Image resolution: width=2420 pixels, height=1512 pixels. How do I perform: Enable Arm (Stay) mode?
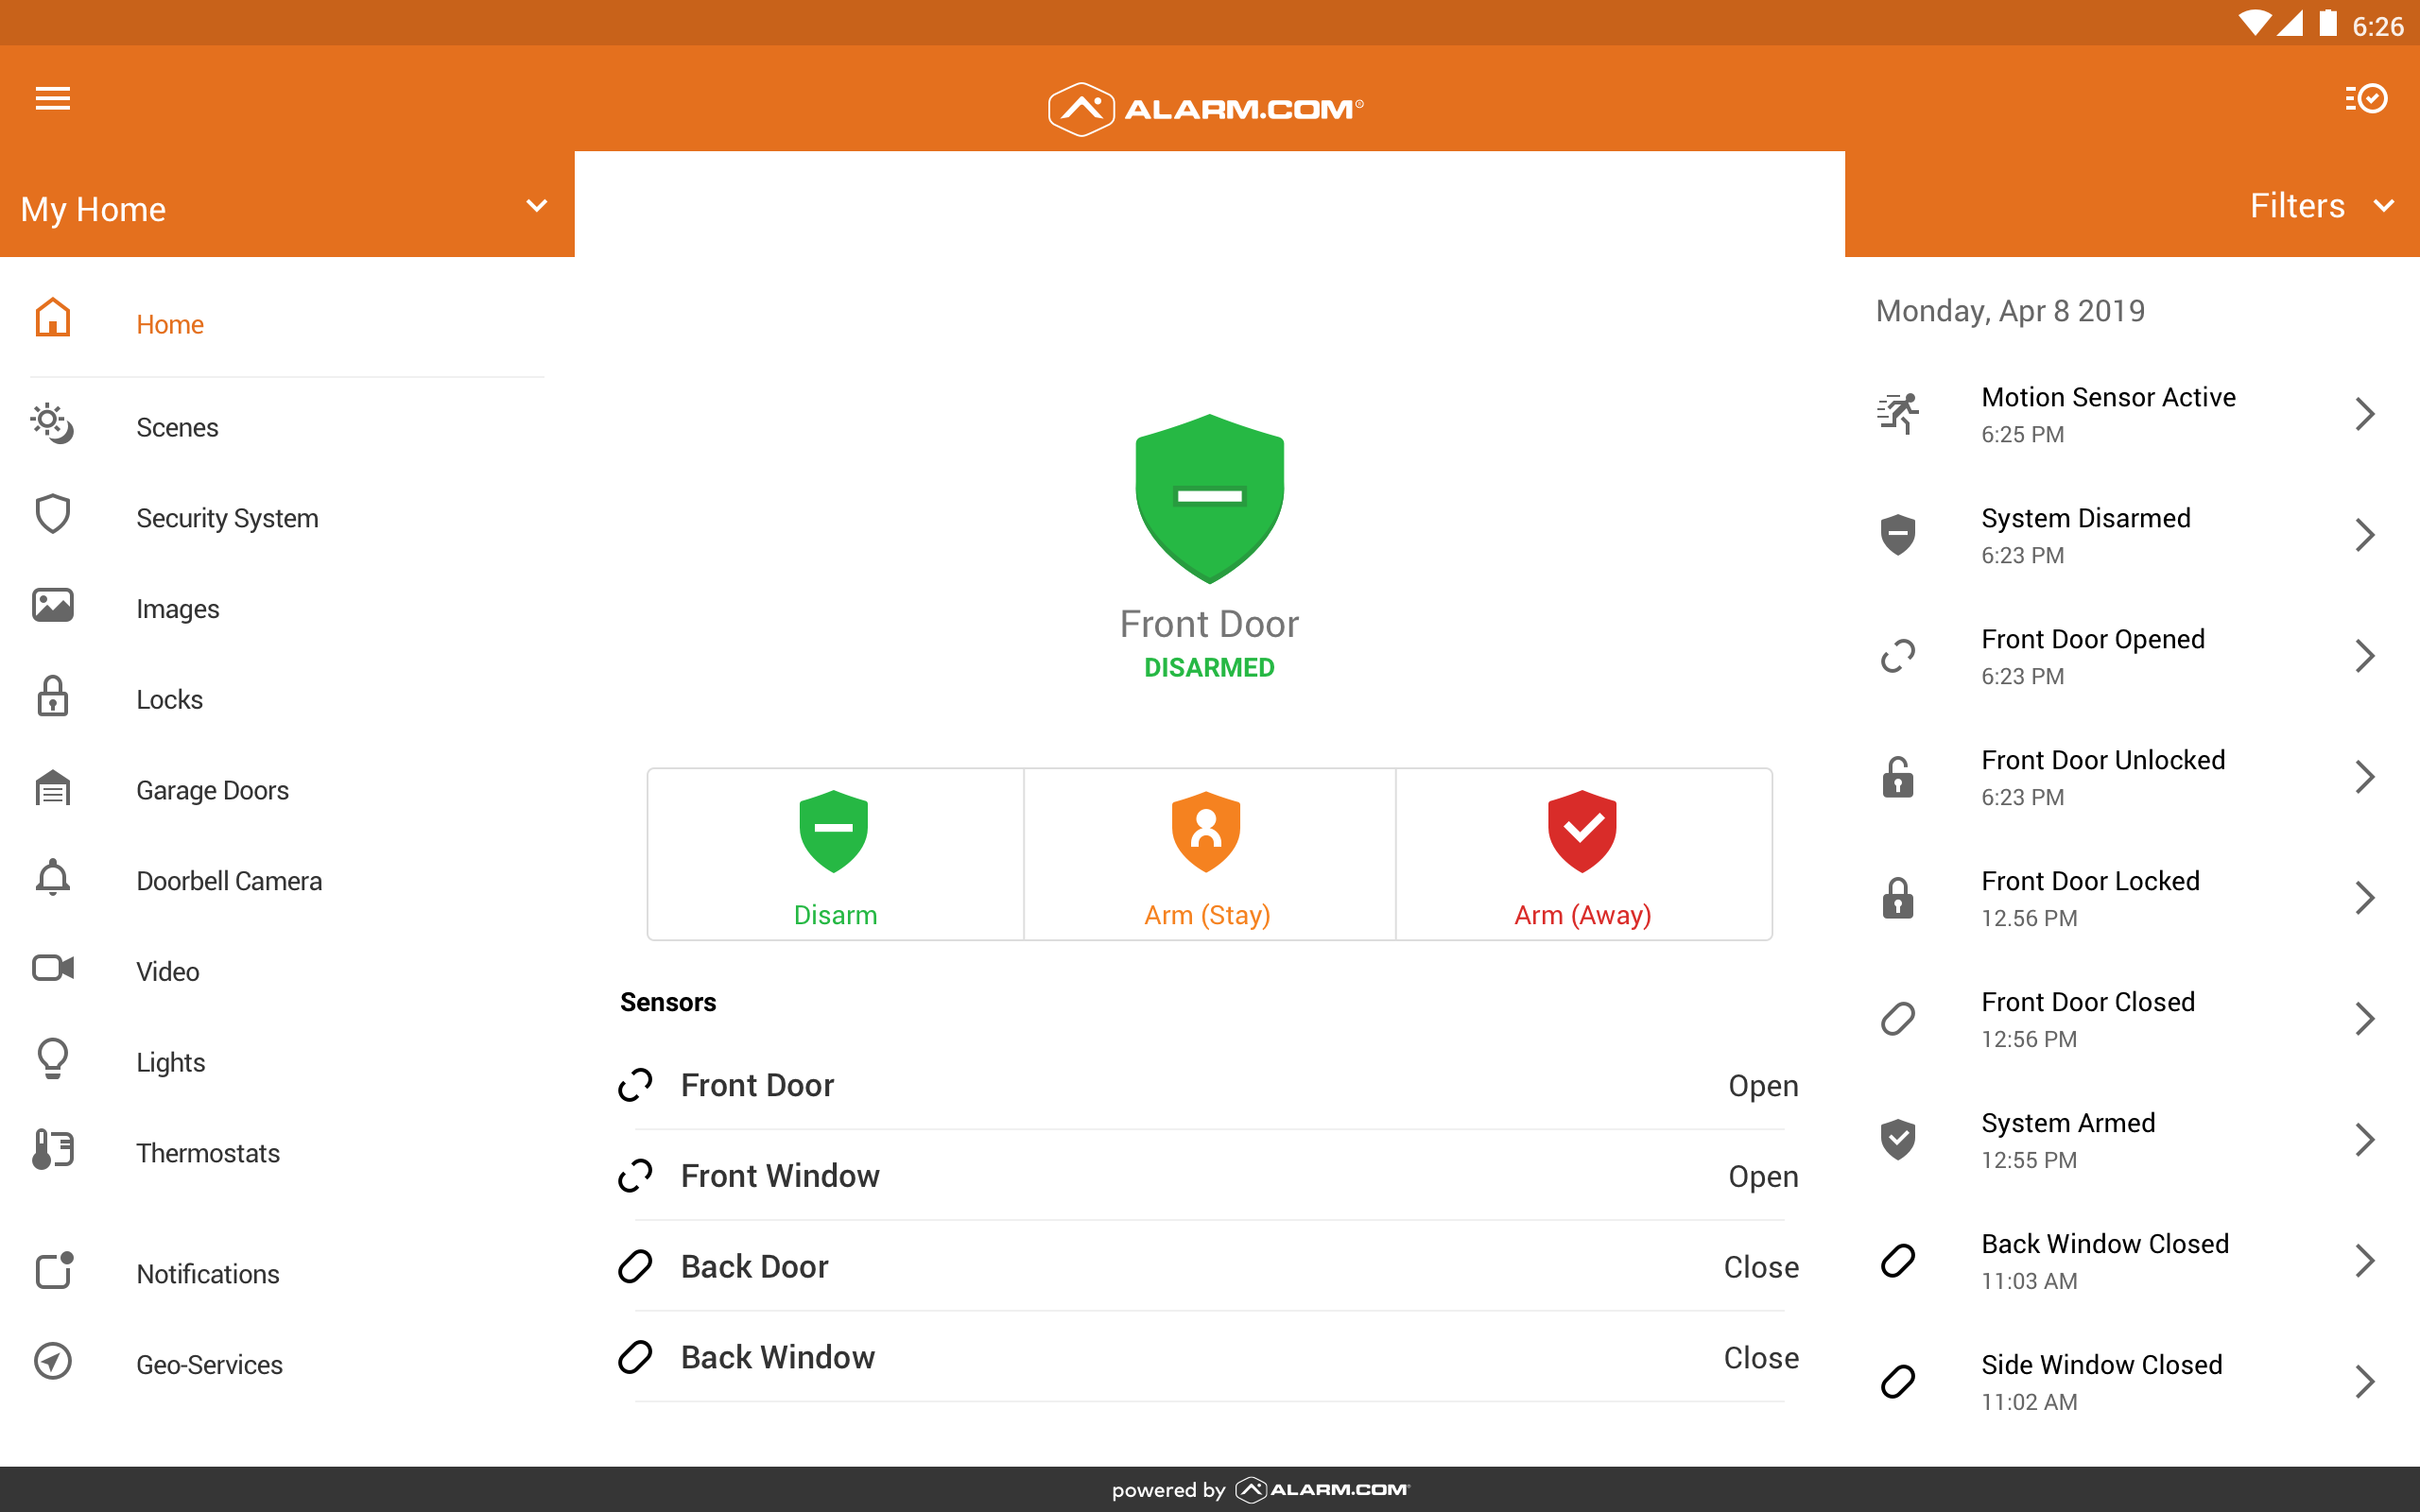[1207, 855]
